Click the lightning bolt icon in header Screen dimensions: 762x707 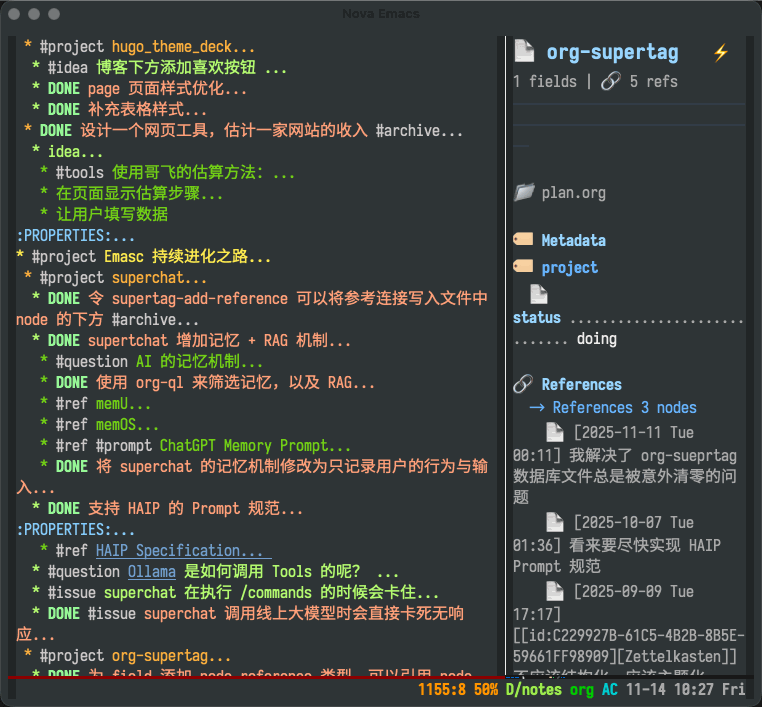(721, 52)
